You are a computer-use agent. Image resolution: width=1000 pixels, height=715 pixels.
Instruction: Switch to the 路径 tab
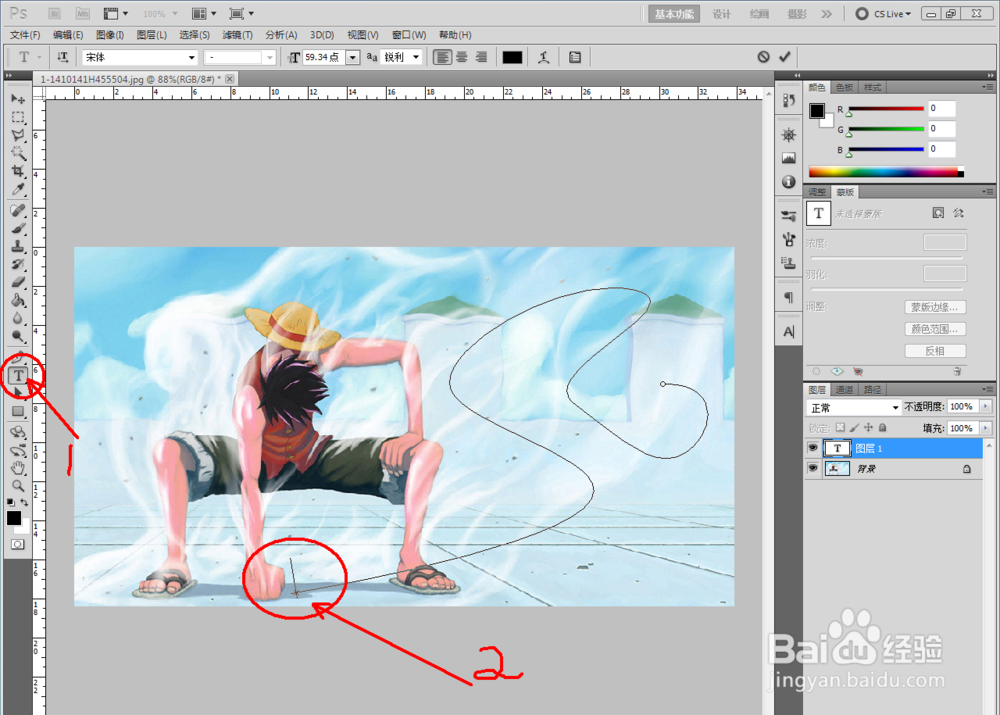click(x=872, y=390)
